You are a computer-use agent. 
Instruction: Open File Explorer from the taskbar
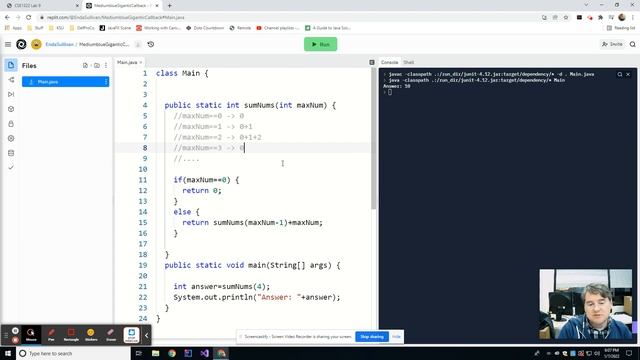156,353
